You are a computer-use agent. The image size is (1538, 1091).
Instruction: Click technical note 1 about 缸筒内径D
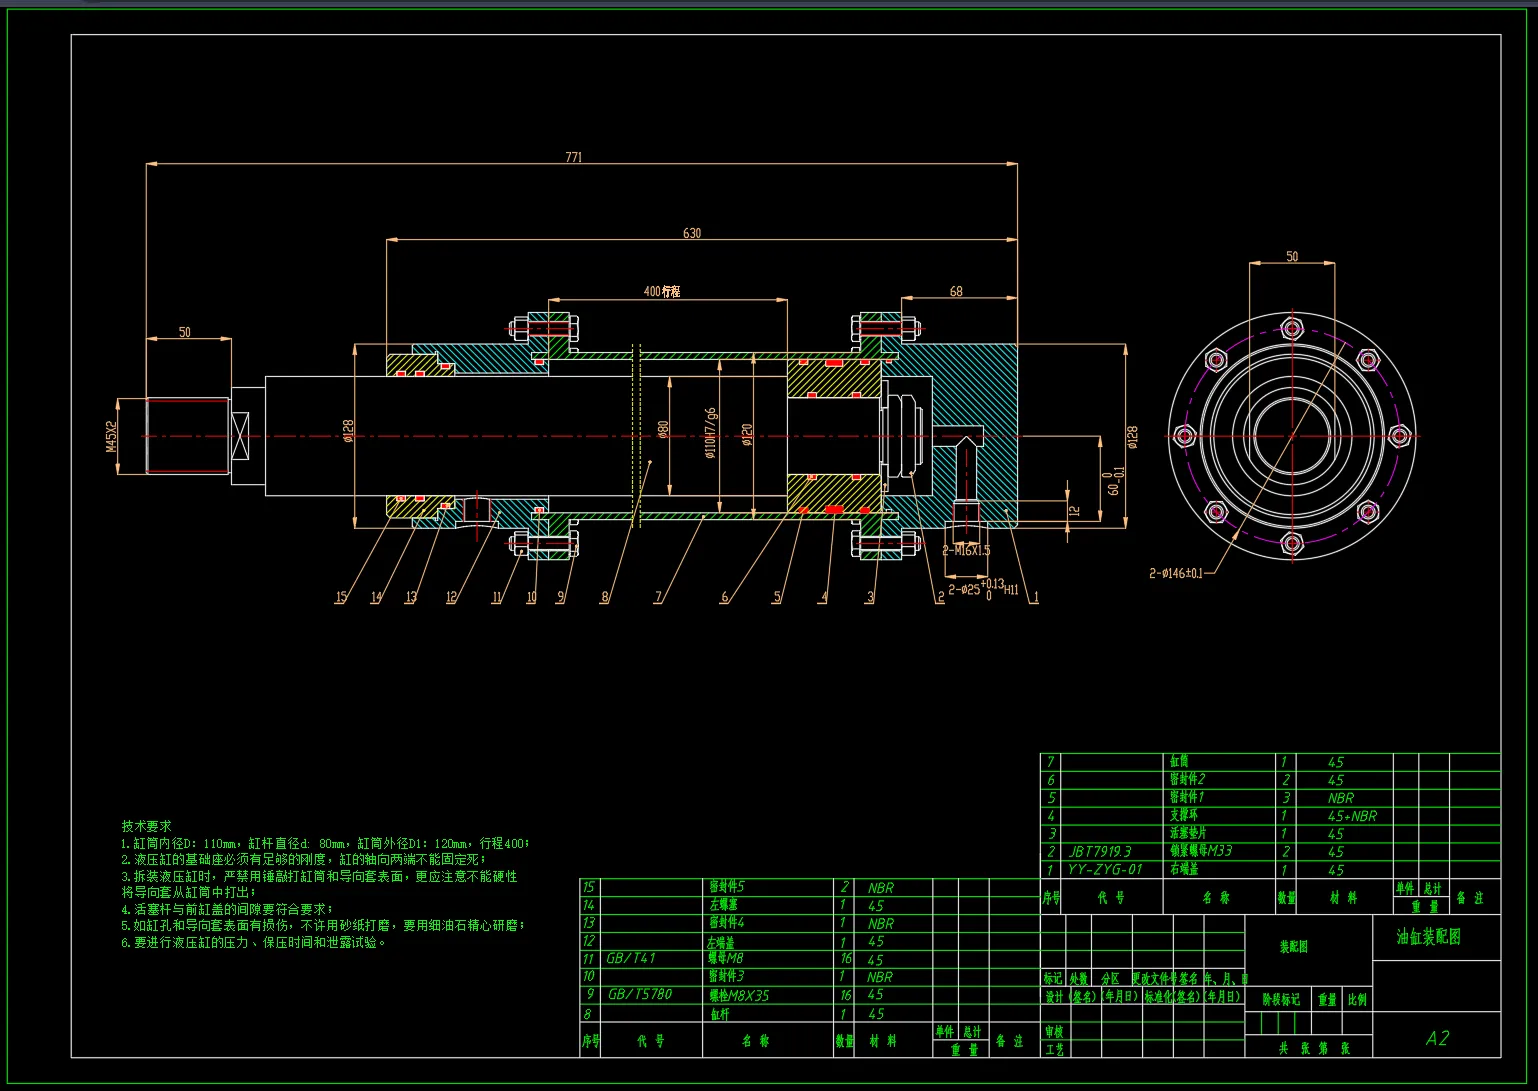[x=326, y=843]
